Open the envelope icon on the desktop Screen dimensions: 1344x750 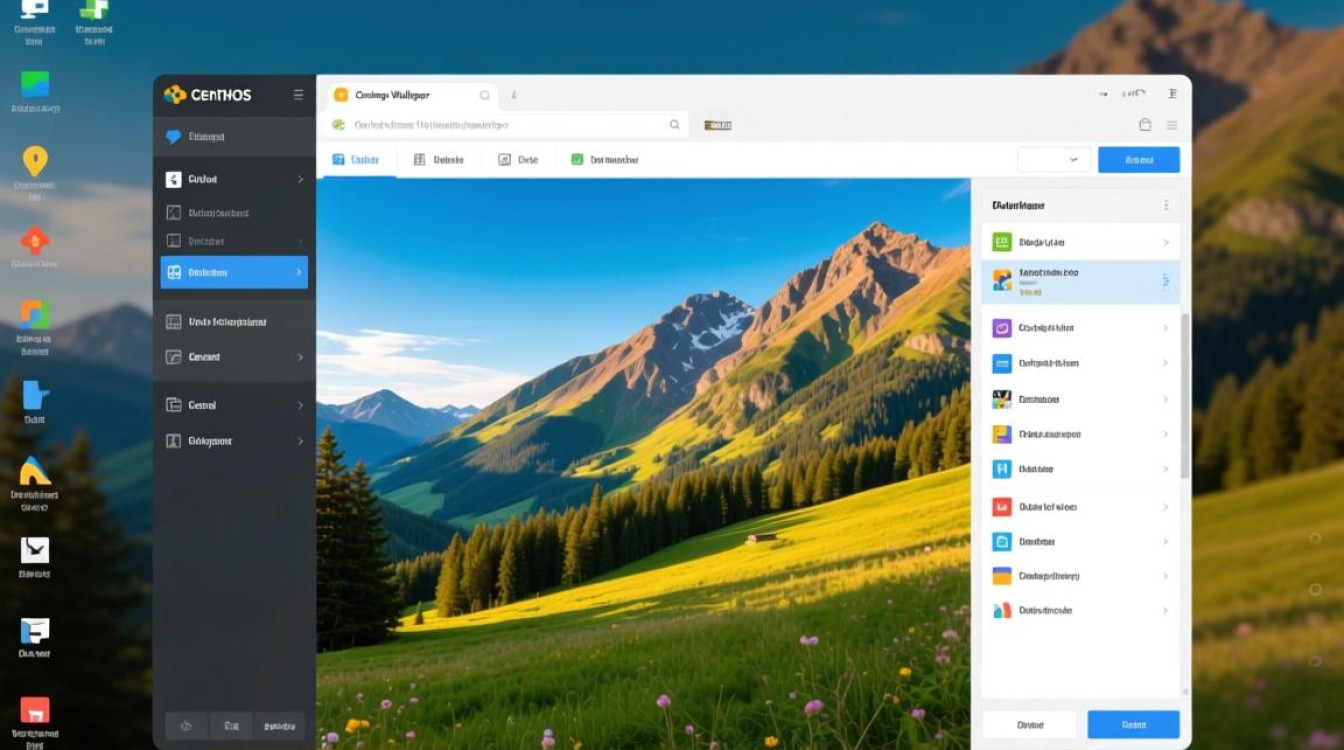(x=35, y=549)
